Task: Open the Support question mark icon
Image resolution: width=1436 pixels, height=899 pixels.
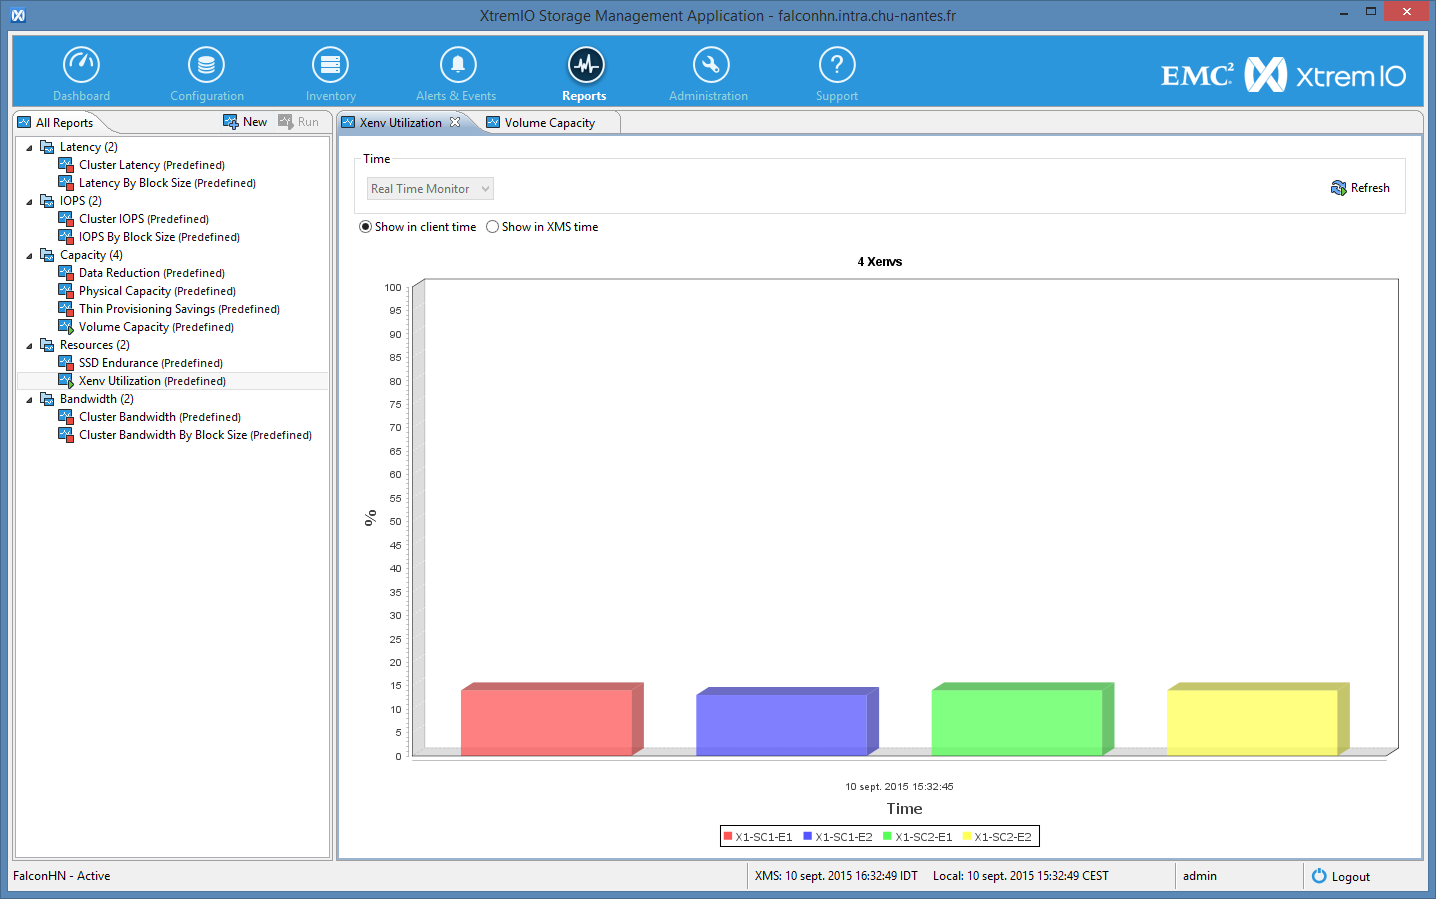Action: coord(836,65)
